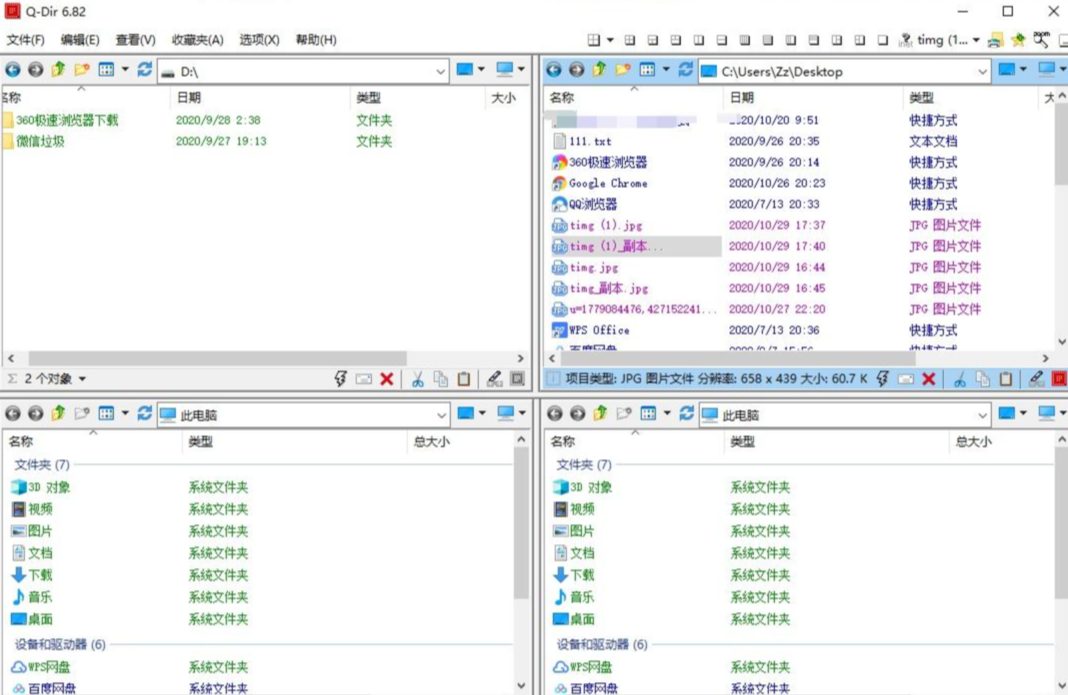Sort Desktop pane by 名称 column
The height and width of the screenshot is (695, 1068).
[x=633, y=97]
